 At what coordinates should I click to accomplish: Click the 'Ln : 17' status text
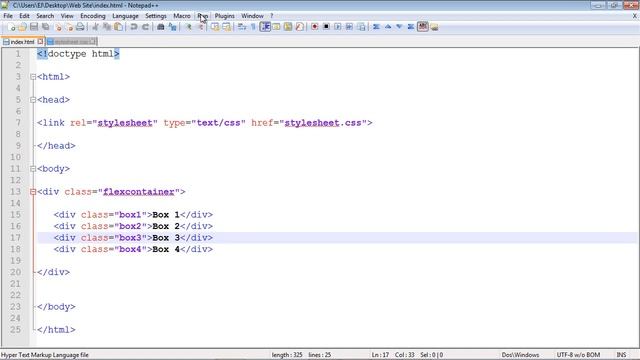tap(380, 355)
